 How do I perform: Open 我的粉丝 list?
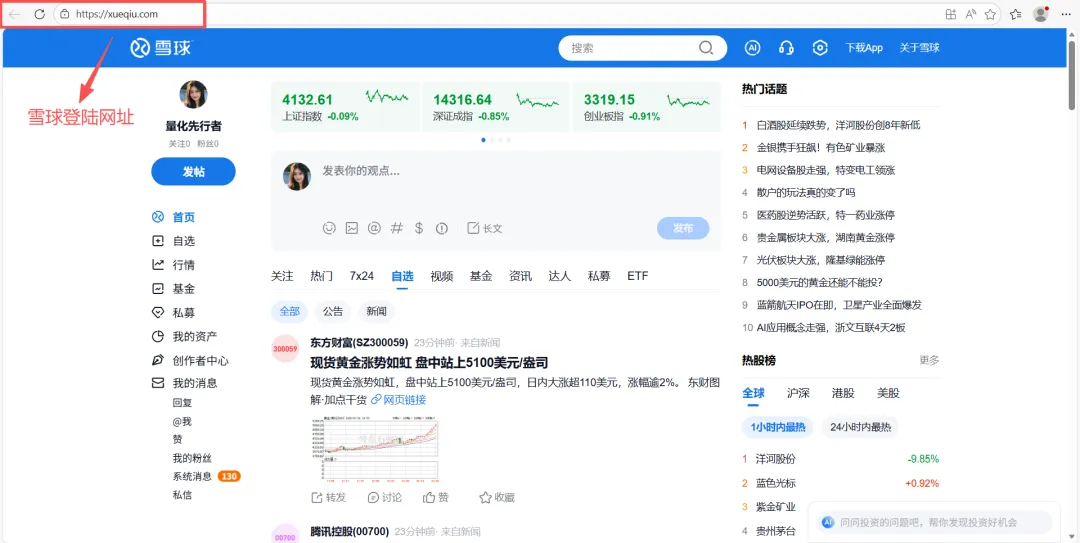(192, 458)
